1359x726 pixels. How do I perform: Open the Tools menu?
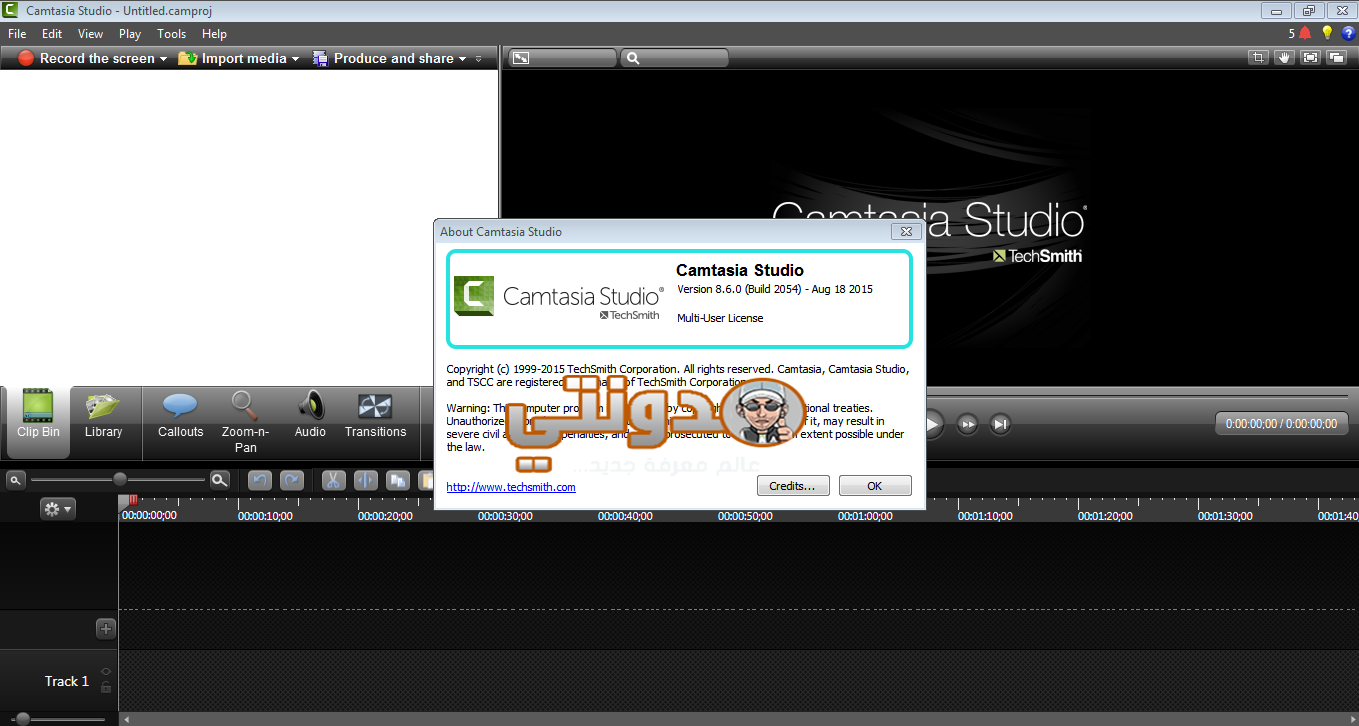point(171,34)
